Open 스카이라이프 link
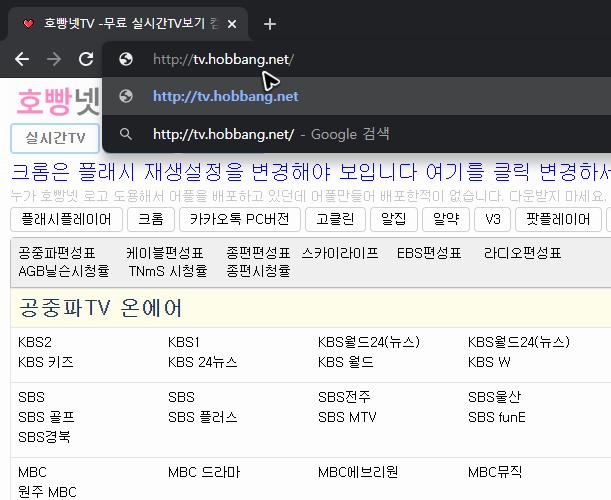The height and width of the screenshot is (500, 611). point(340,253)
